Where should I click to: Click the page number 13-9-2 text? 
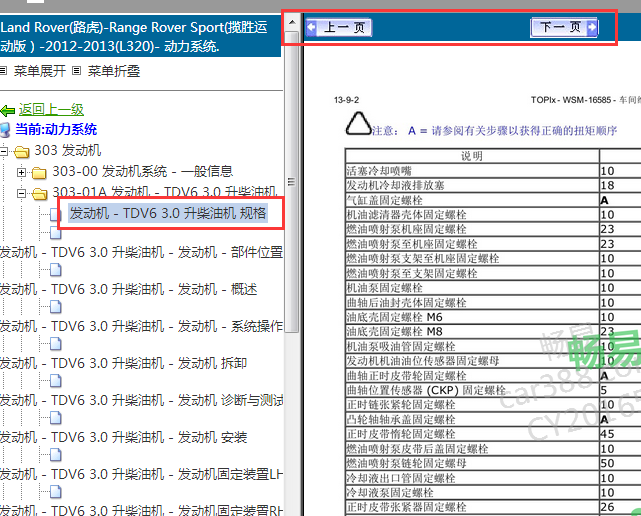[x=346, y=100]
